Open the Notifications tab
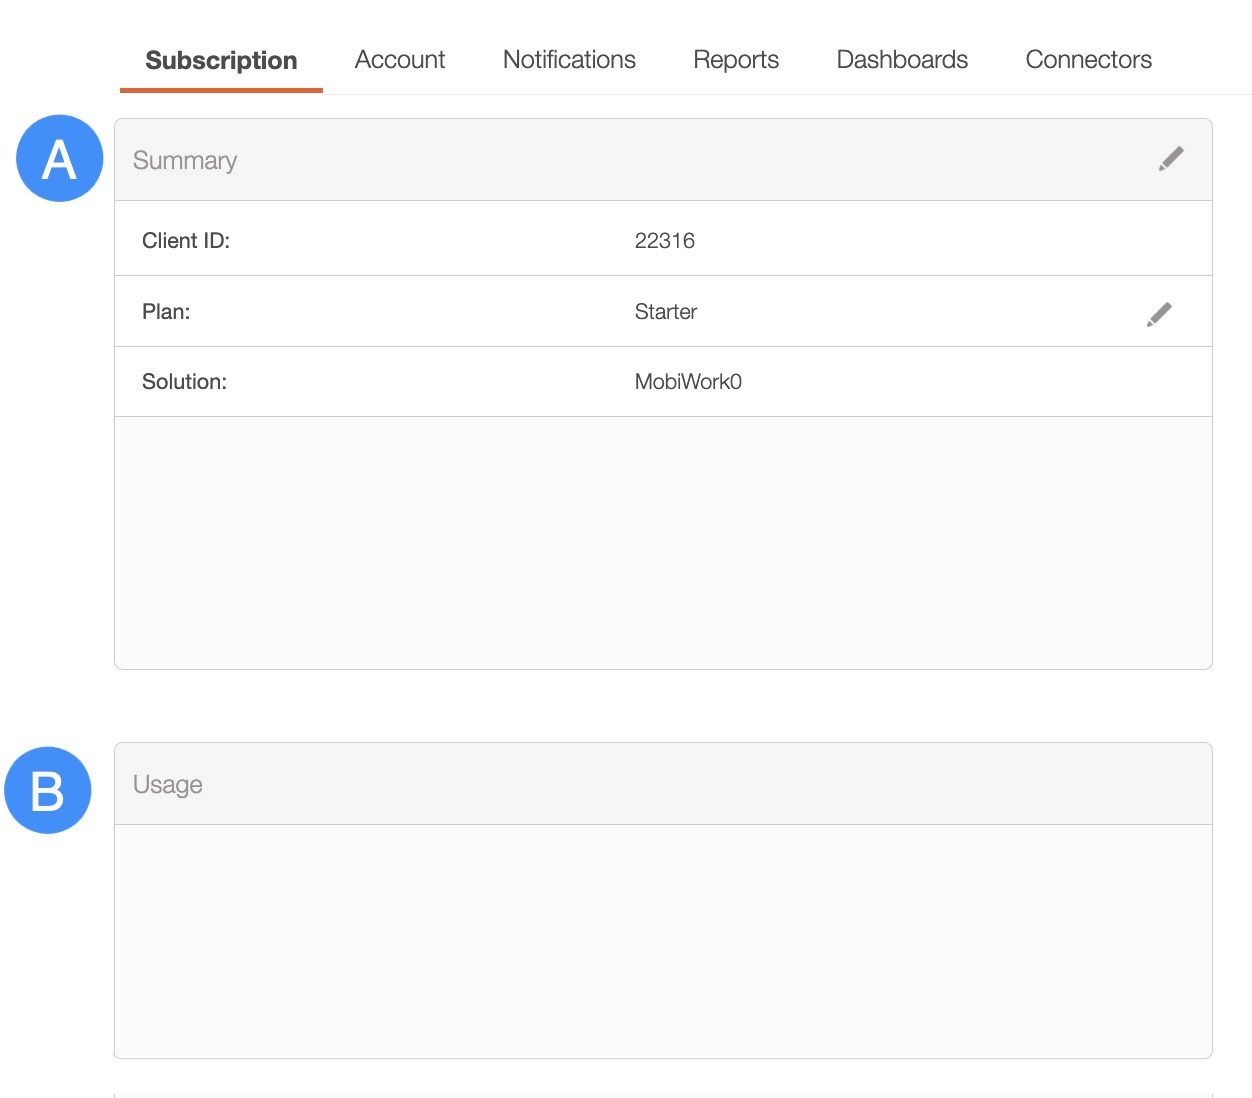The height and width of the screenshot is (1098, 1252). click(569, 60)
